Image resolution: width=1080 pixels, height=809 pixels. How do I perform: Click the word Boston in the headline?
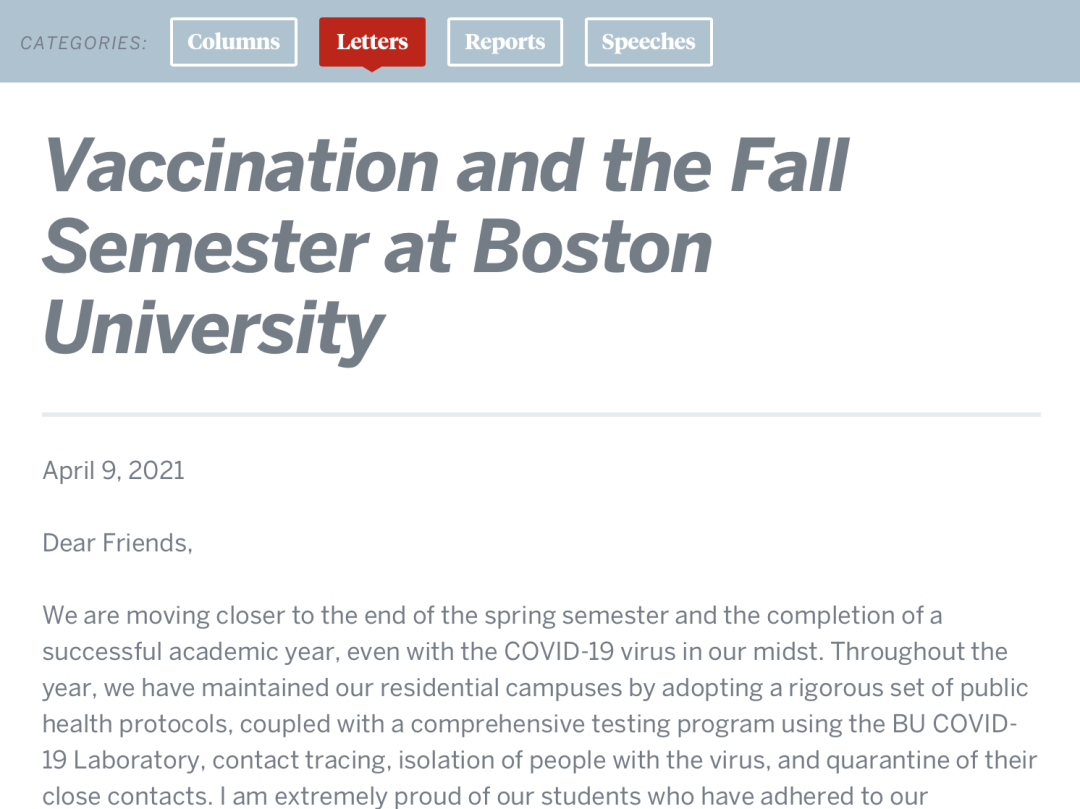[x=592, y=247]
